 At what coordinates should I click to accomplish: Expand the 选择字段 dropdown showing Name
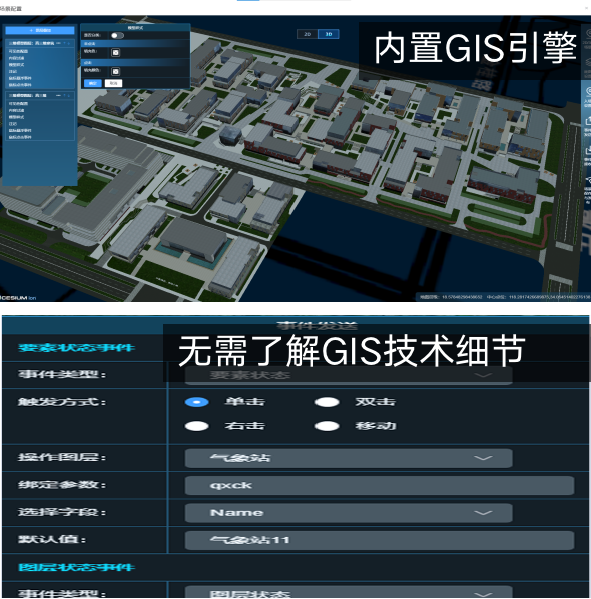coord(348,513)
